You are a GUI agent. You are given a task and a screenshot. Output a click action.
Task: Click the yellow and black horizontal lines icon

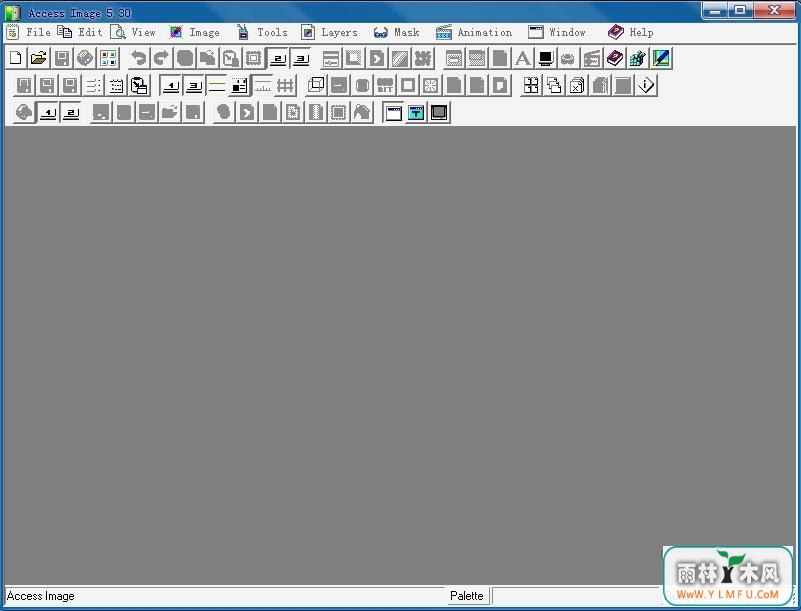click(x=217, y=85)
